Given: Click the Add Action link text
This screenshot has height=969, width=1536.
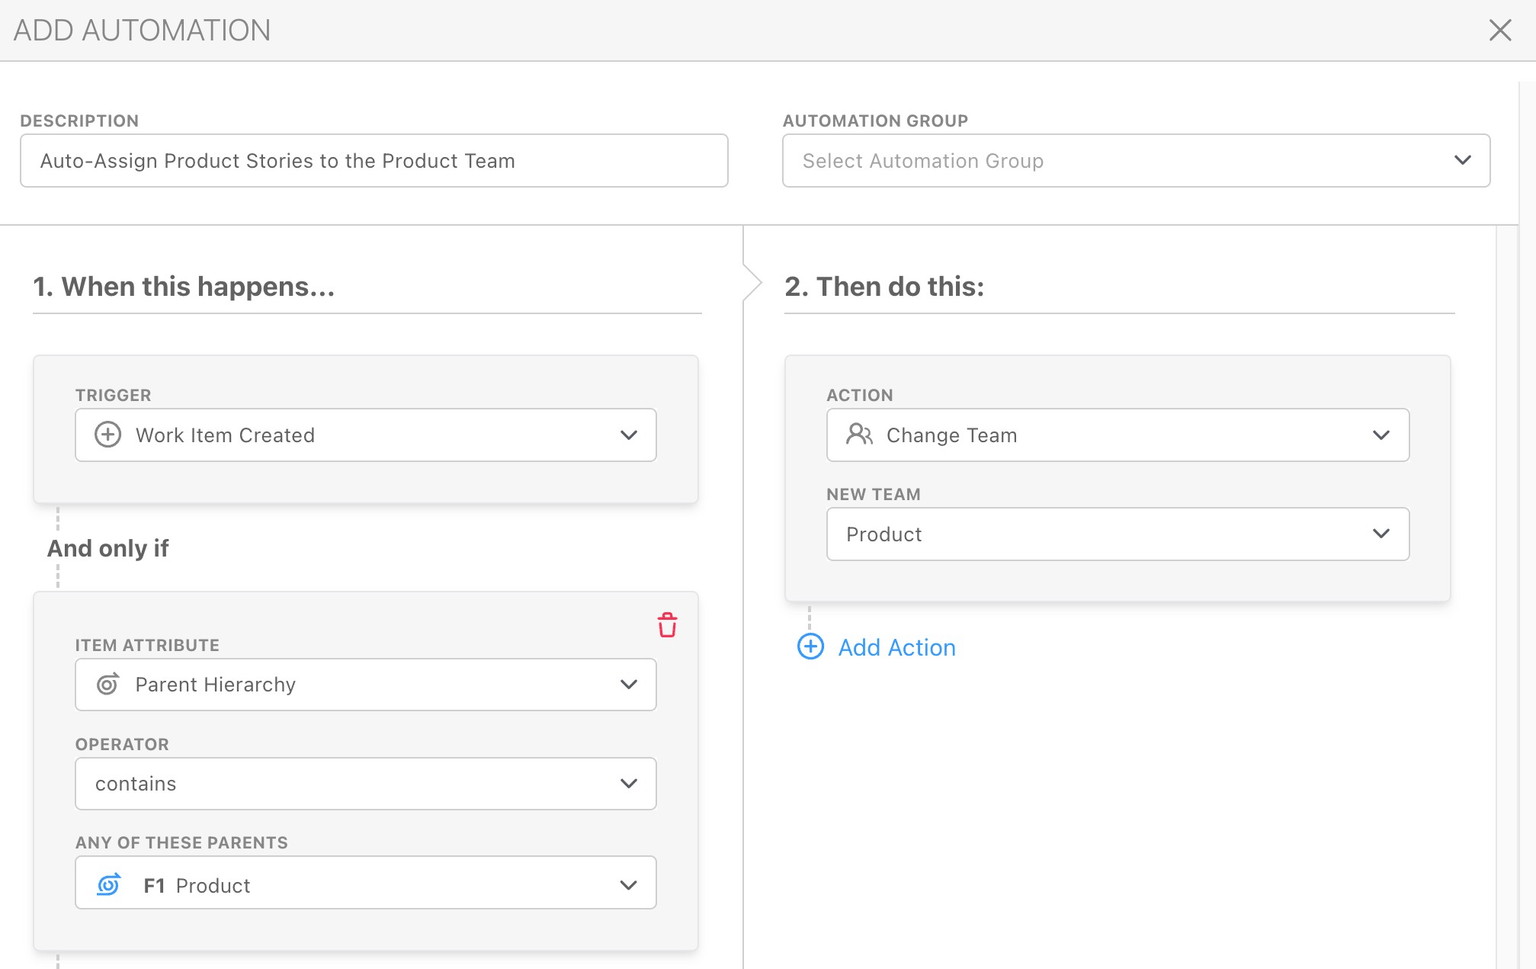Looking at the screenshot, I should point(896,648).
